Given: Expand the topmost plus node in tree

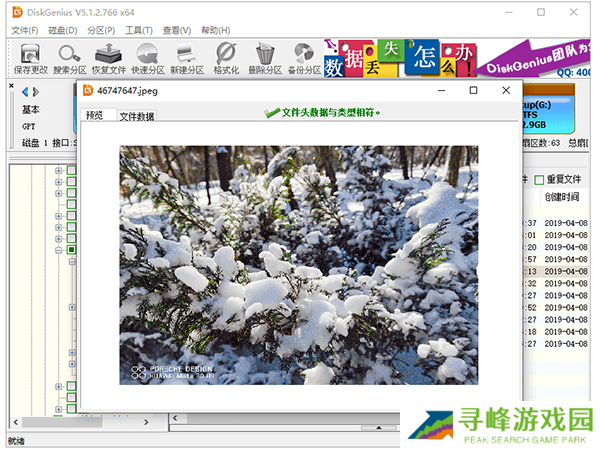Looking at the screenshot, I should click(x=59, y=171).
